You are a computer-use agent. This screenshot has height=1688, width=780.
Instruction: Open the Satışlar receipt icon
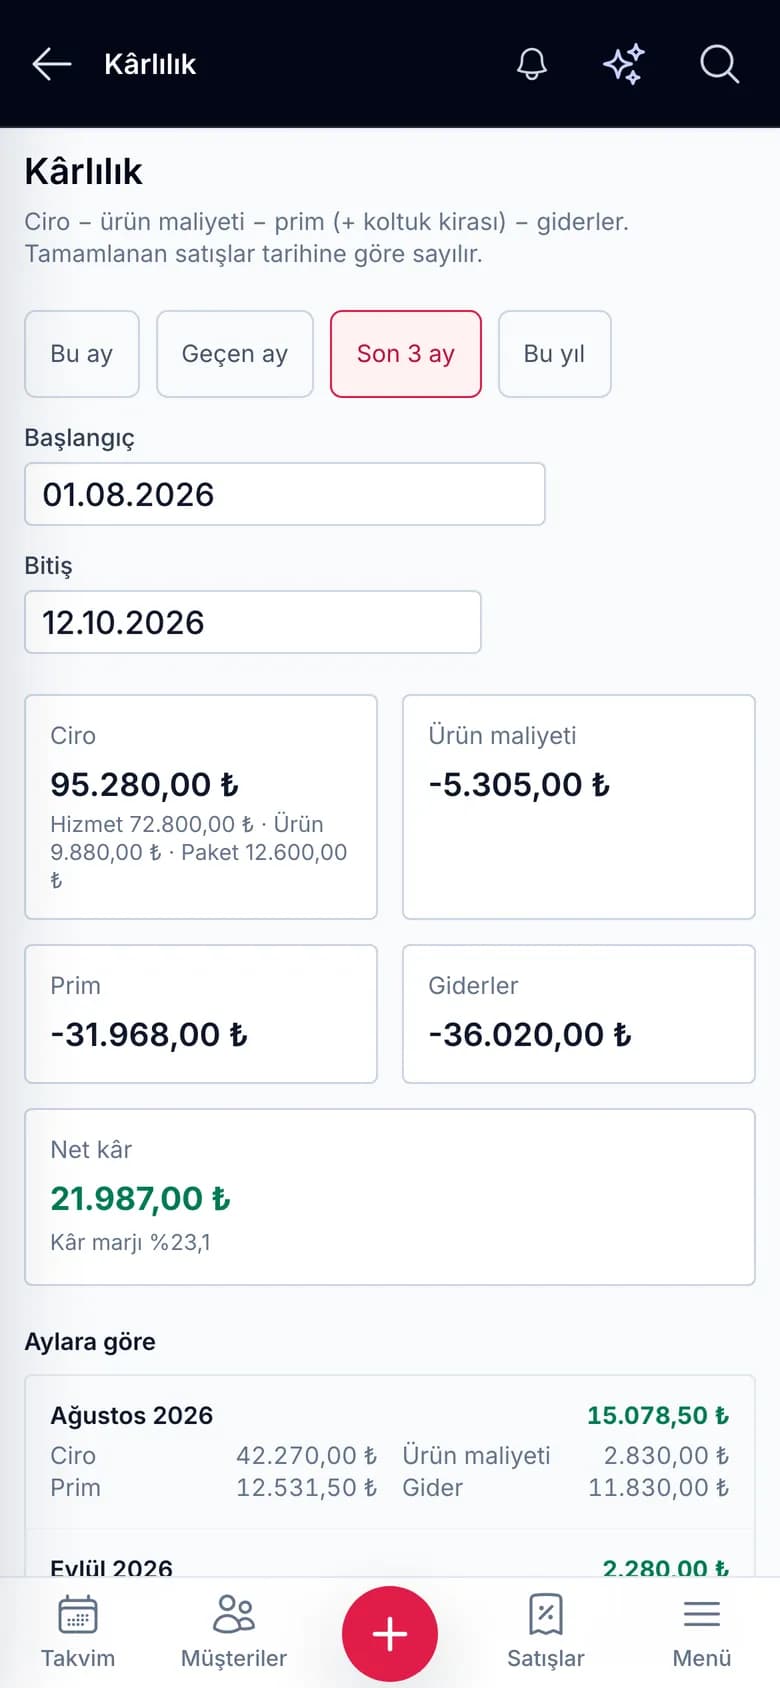546,1614
